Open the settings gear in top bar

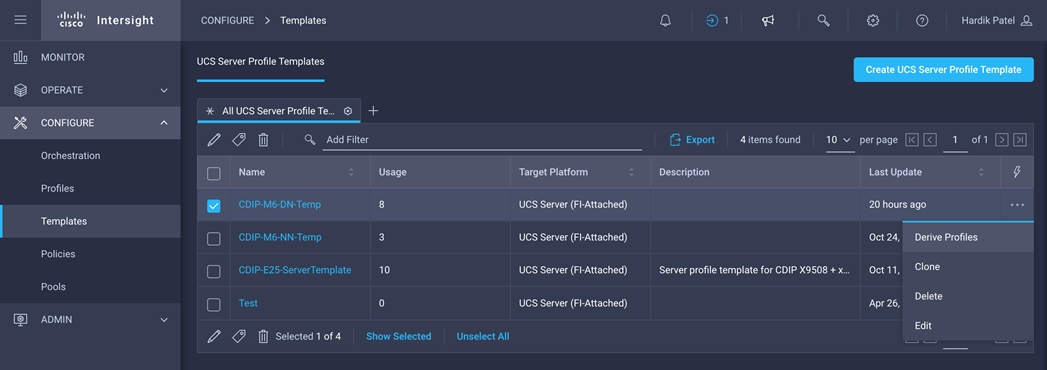point(873,21)
